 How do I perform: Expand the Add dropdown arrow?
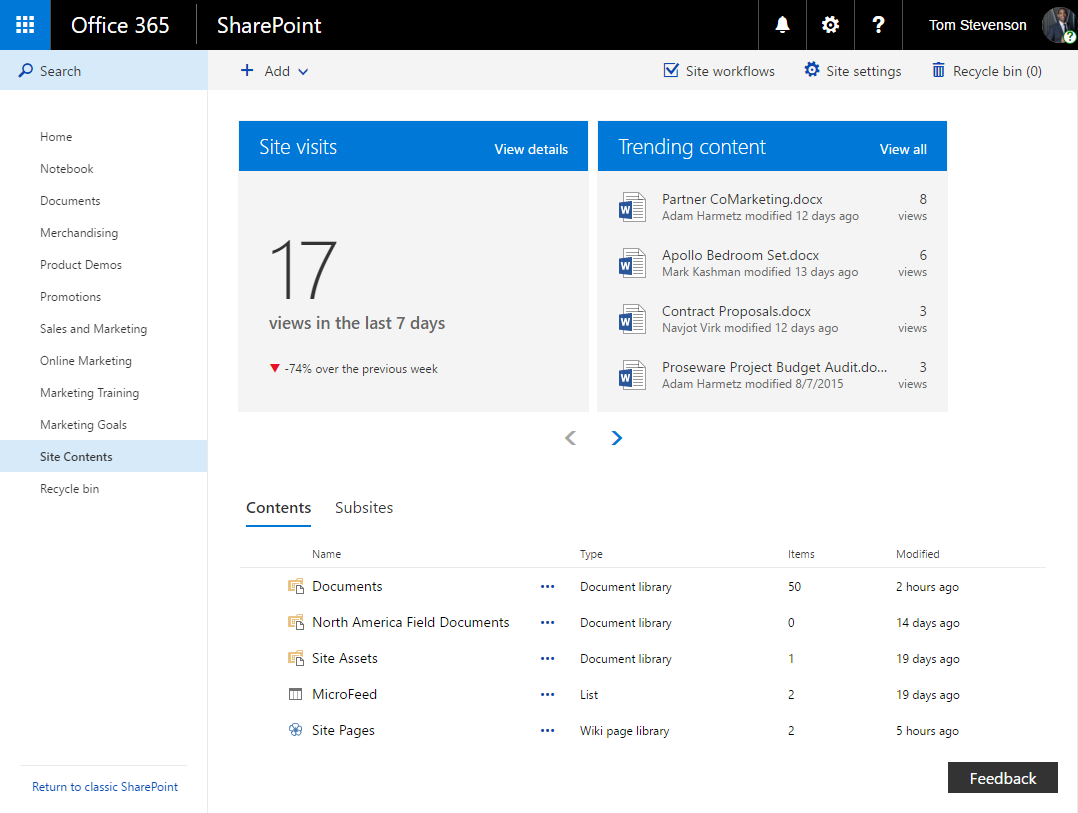[303, 71]
